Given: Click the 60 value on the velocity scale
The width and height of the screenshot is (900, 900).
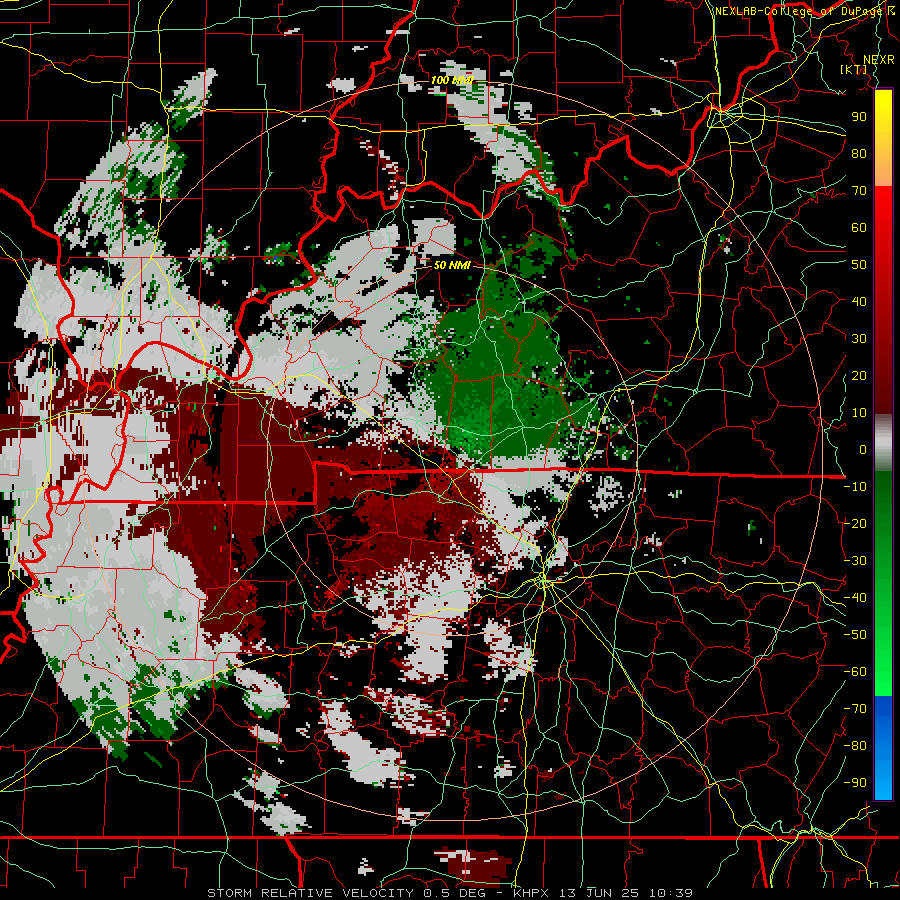Looking at the screenshot, I should point(859,227).
